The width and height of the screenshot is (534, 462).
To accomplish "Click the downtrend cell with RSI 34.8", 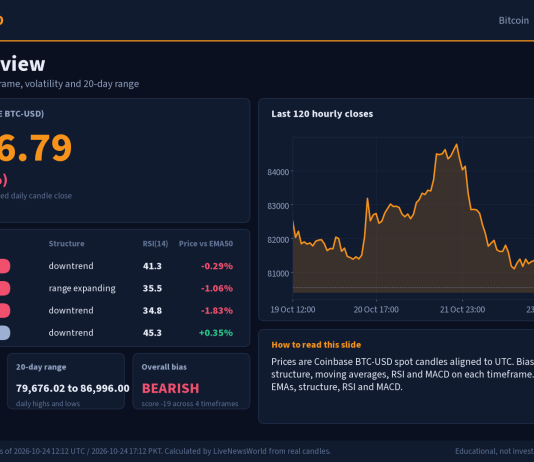I will (x=71, y=310).
